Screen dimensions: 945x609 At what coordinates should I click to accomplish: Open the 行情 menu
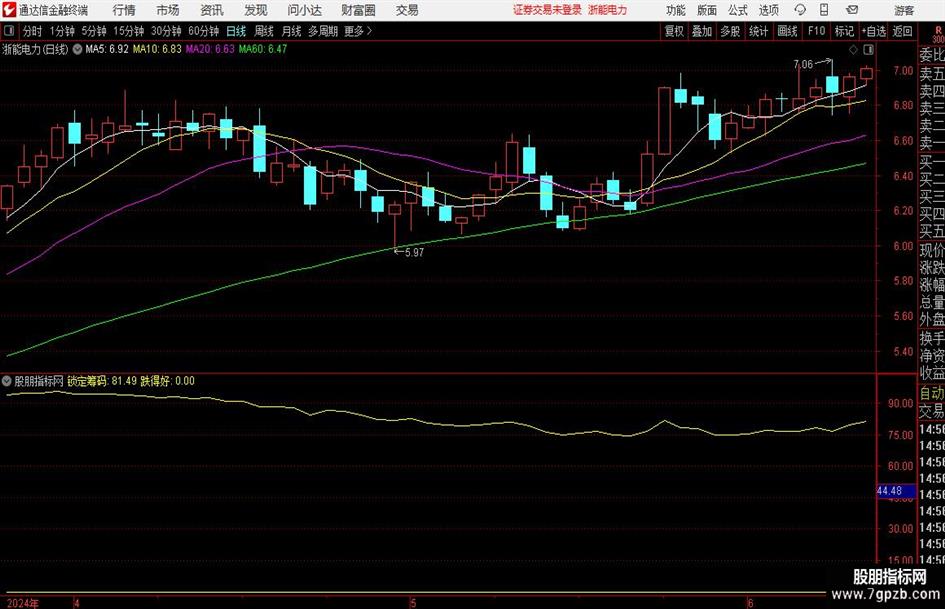pyautogui.click(x=124, y=10)
